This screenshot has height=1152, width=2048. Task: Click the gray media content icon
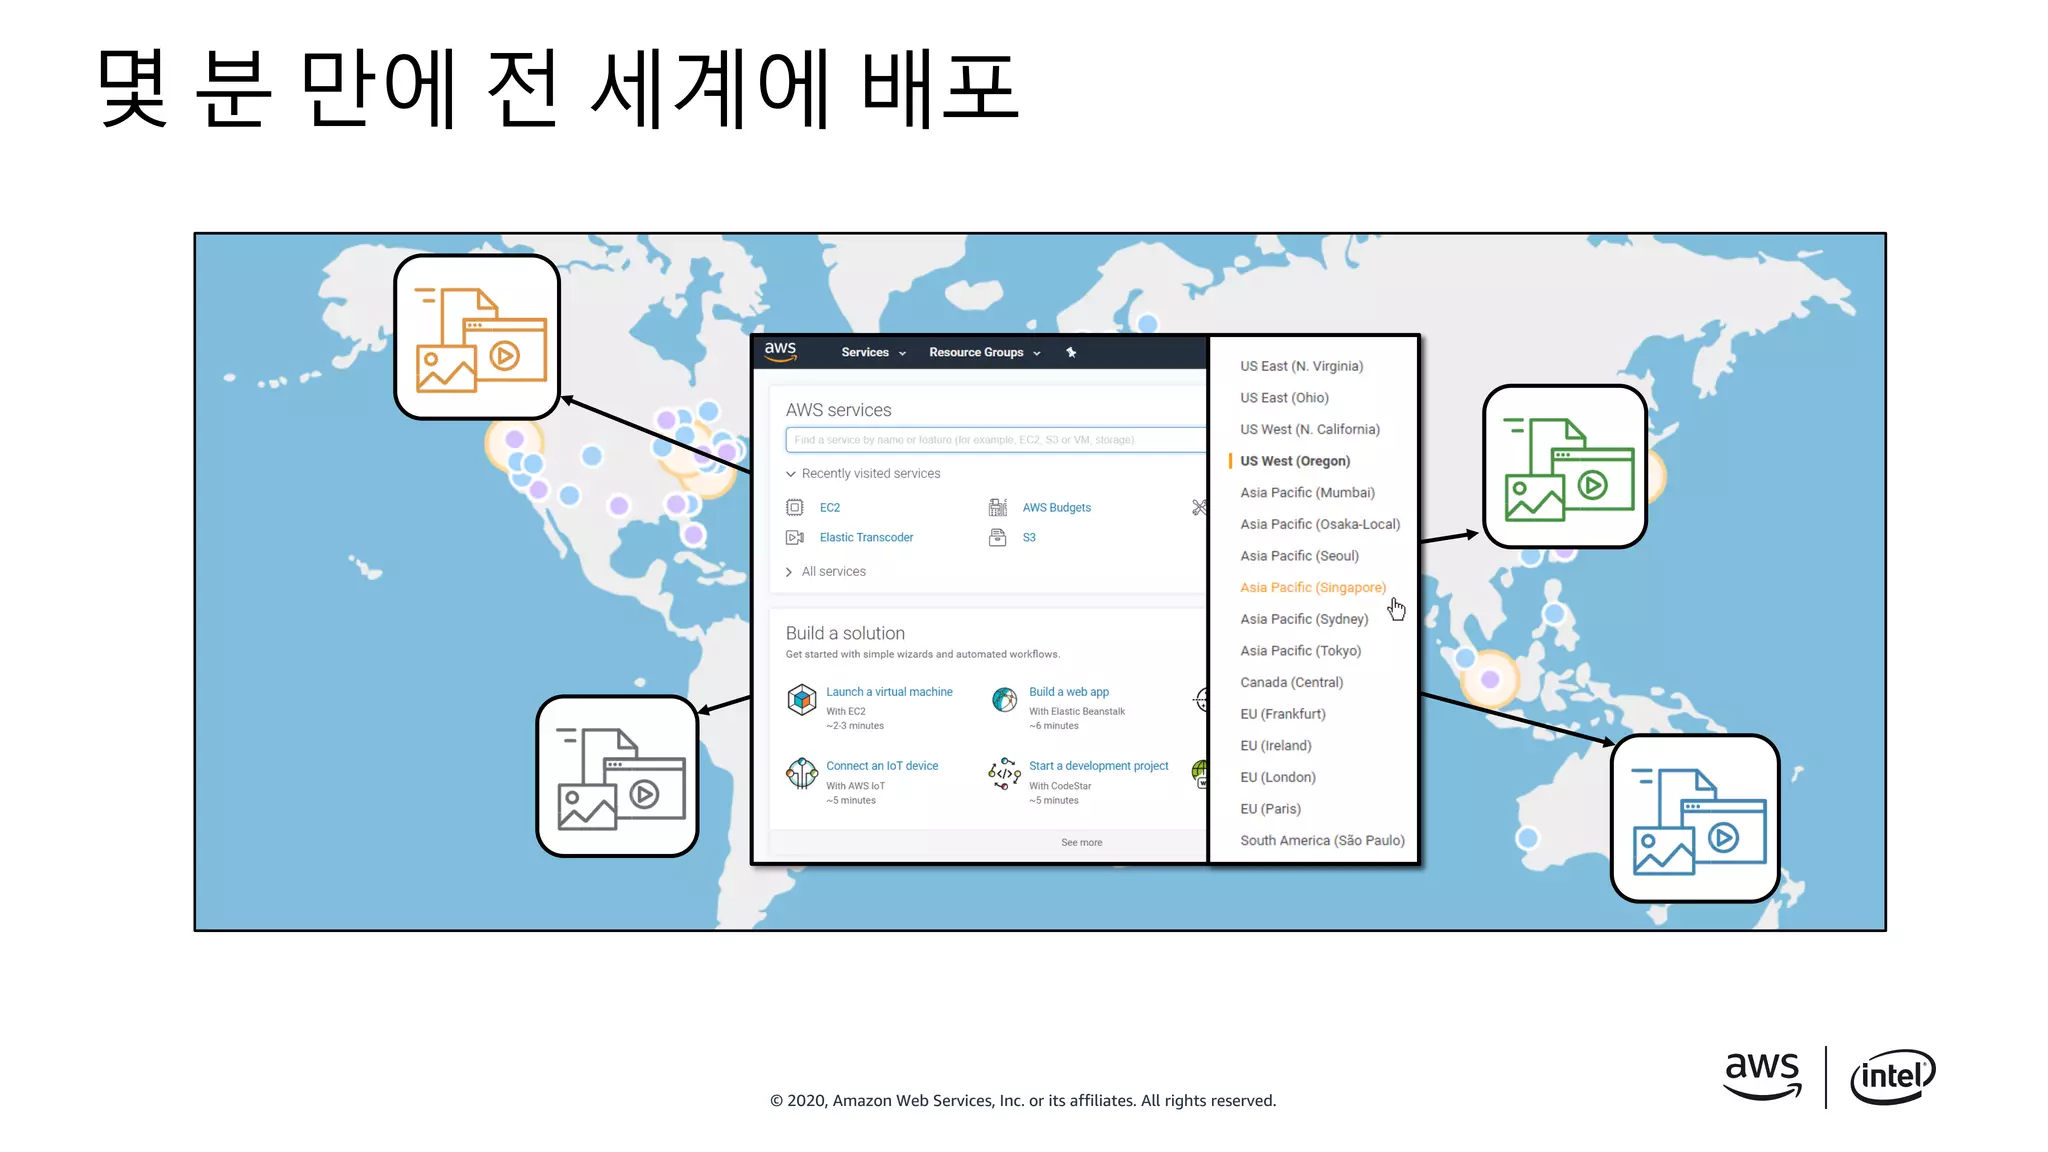(x=617, y=777)
